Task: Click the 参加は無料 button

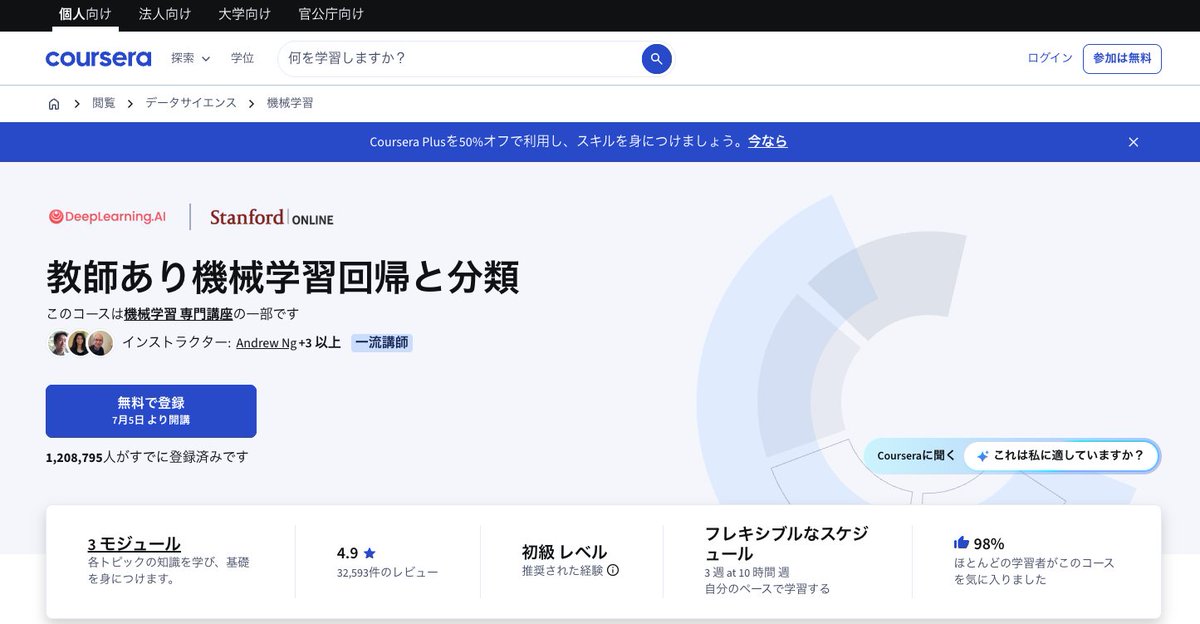Action: (1122, 59)
